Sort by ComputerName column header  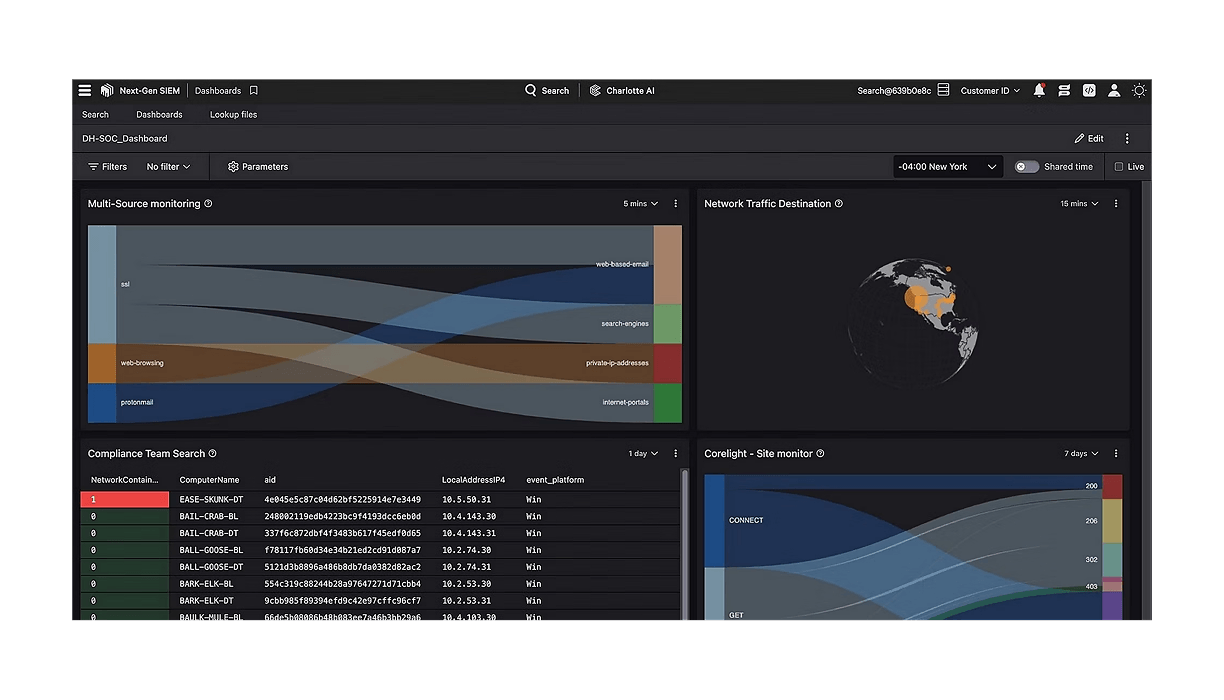tap(209, 480)
